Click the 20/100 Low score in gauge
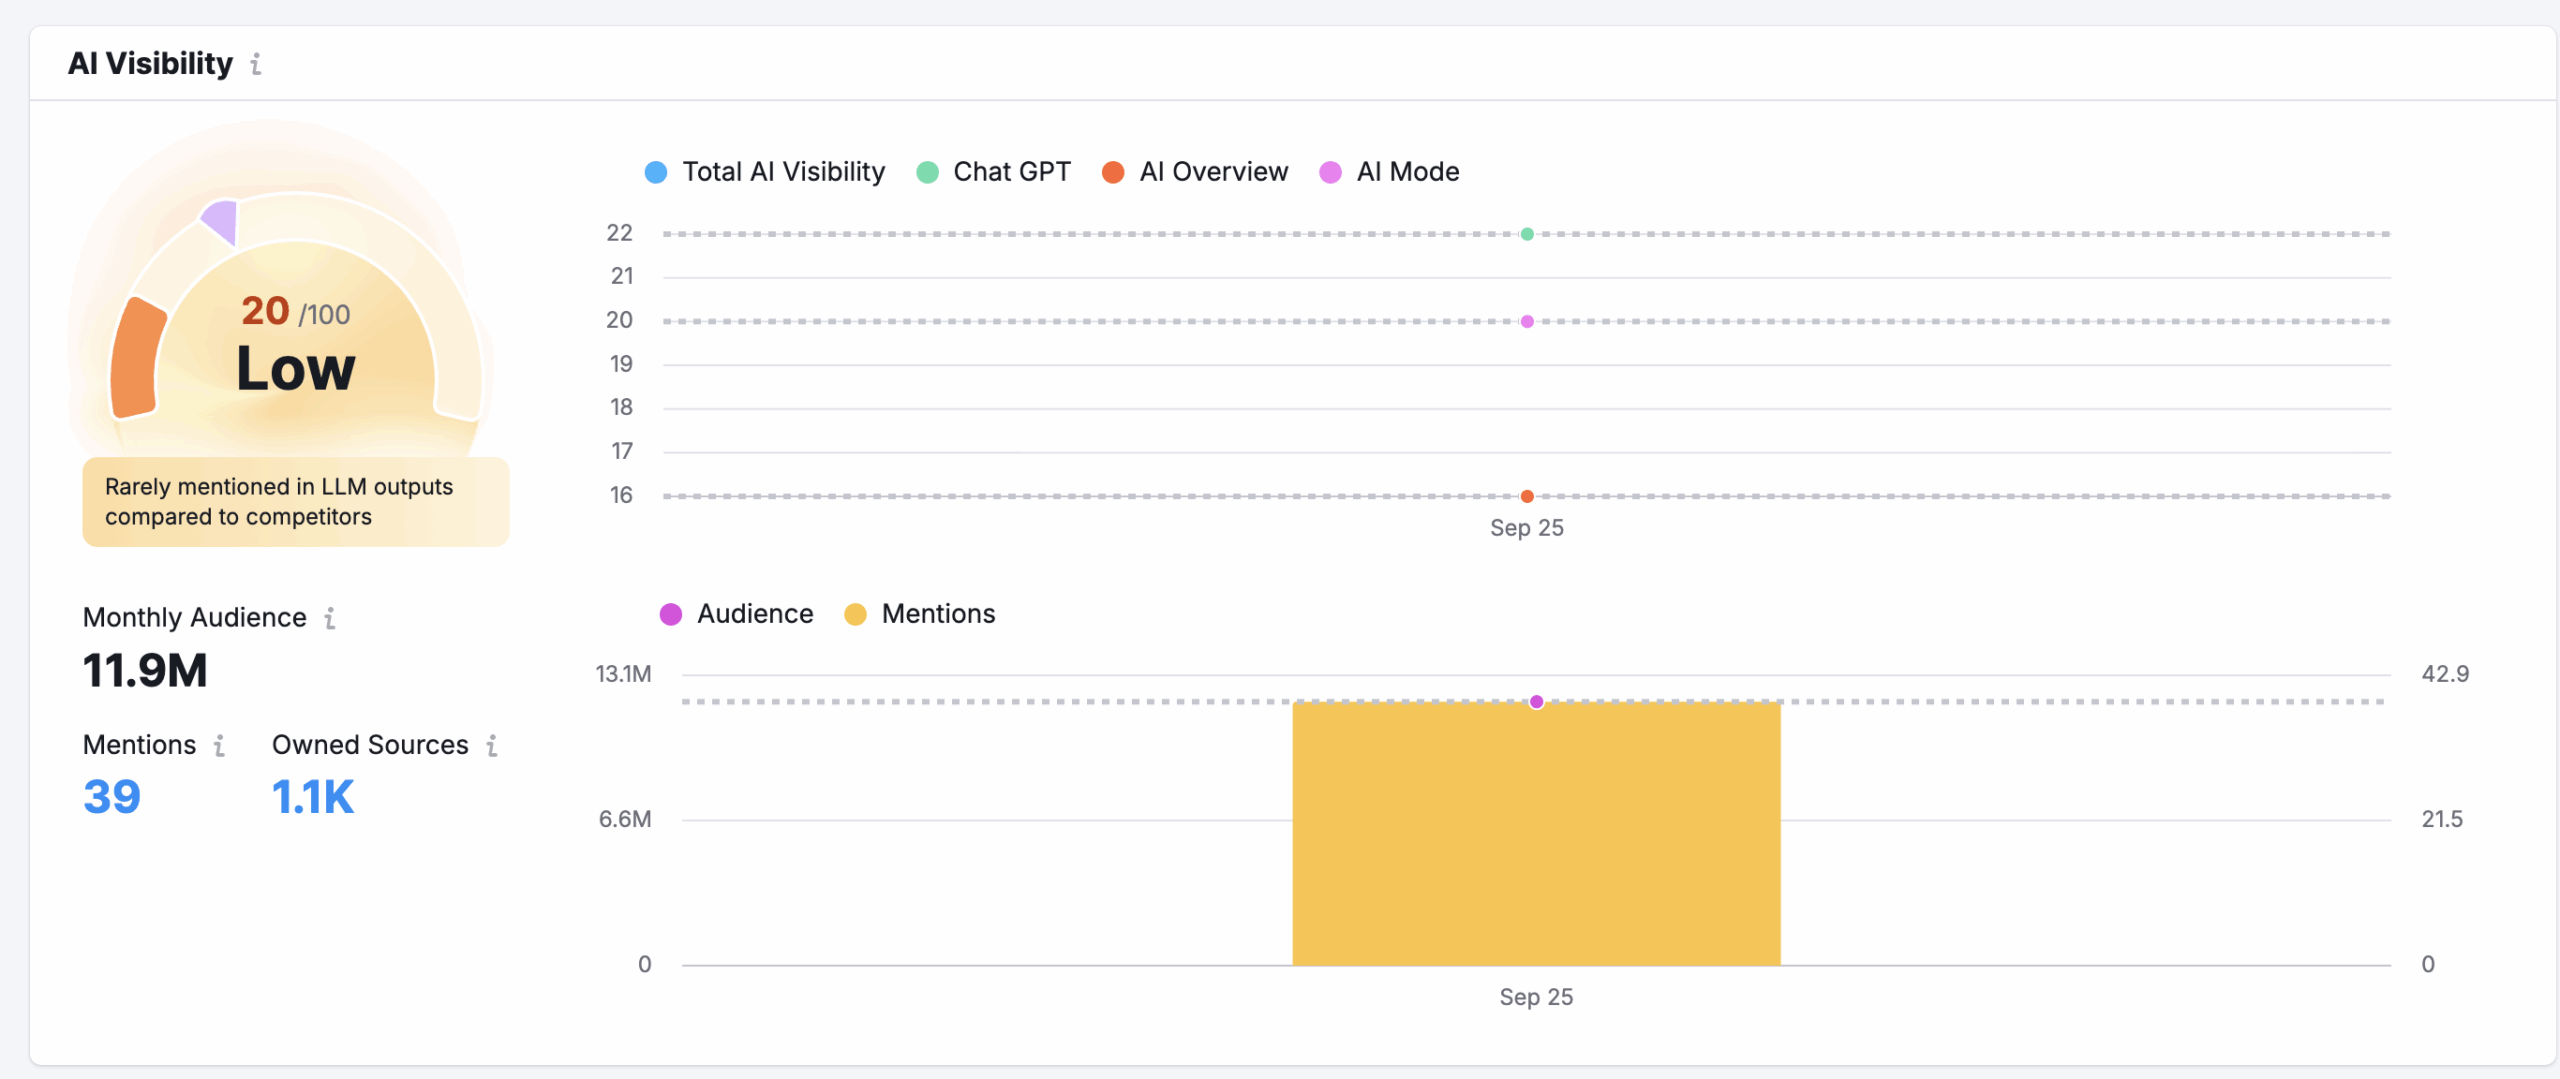2560x1079 pixels. pyautogui.click(x=296, y=345)
